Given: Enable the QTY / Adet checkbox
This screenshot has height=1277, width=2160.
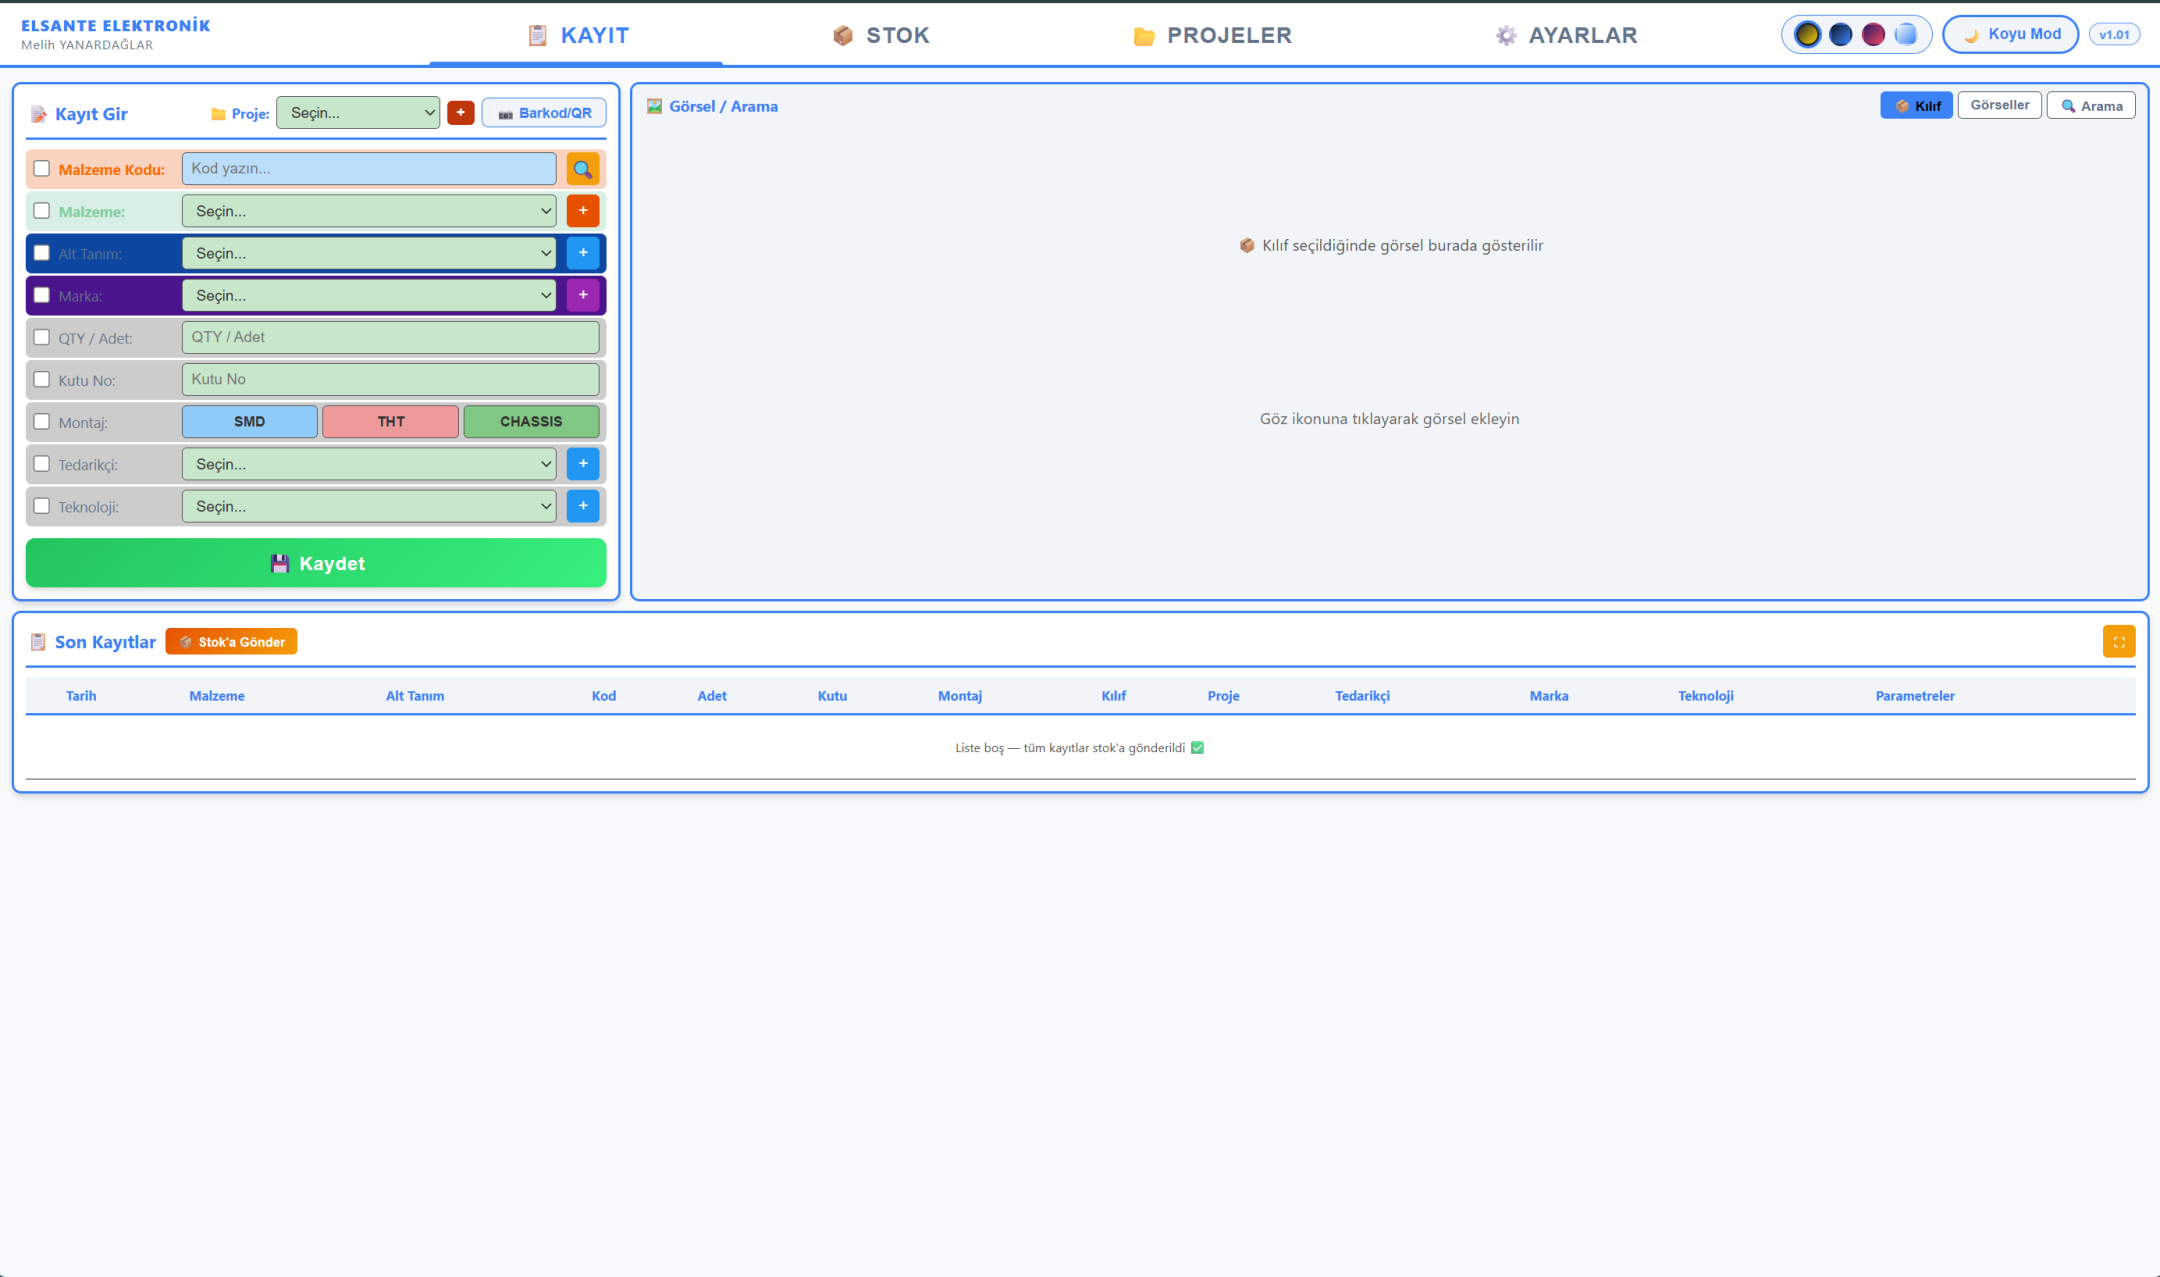Looking at the screenshot, I should 42,338.
